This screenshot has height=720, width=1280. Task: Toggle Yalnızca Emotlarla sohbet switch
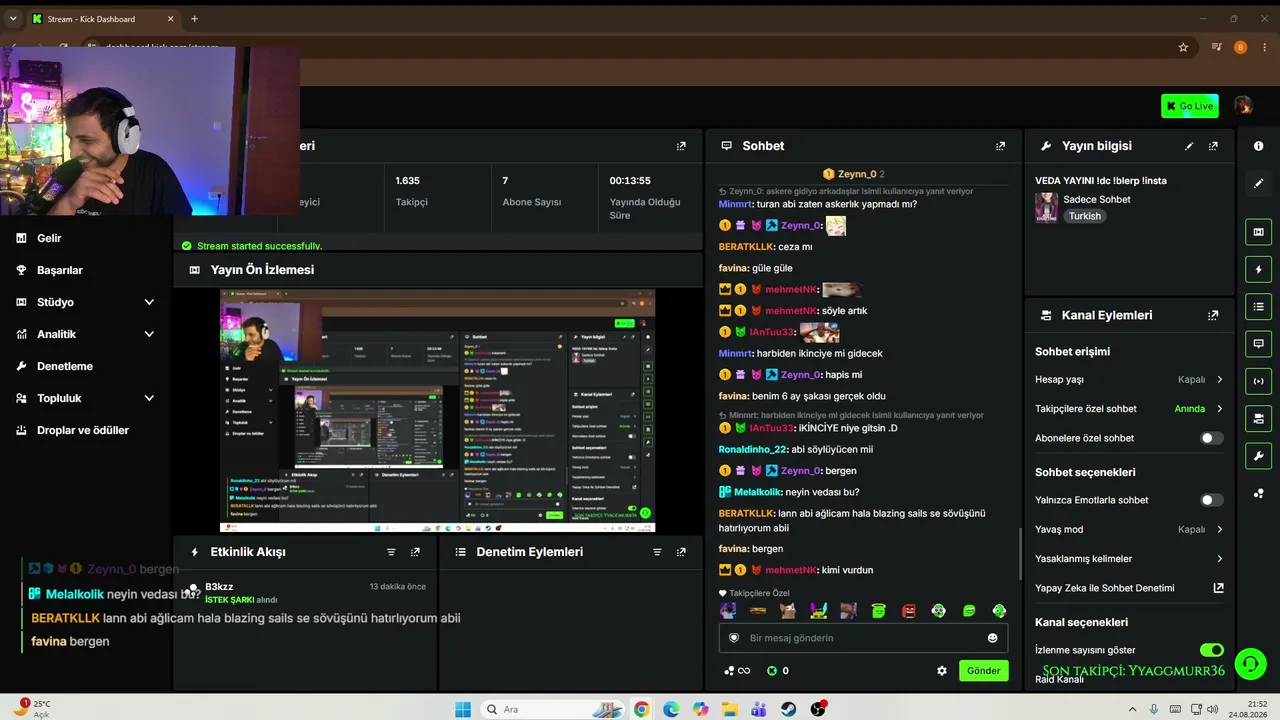[x=1211, y=500]
